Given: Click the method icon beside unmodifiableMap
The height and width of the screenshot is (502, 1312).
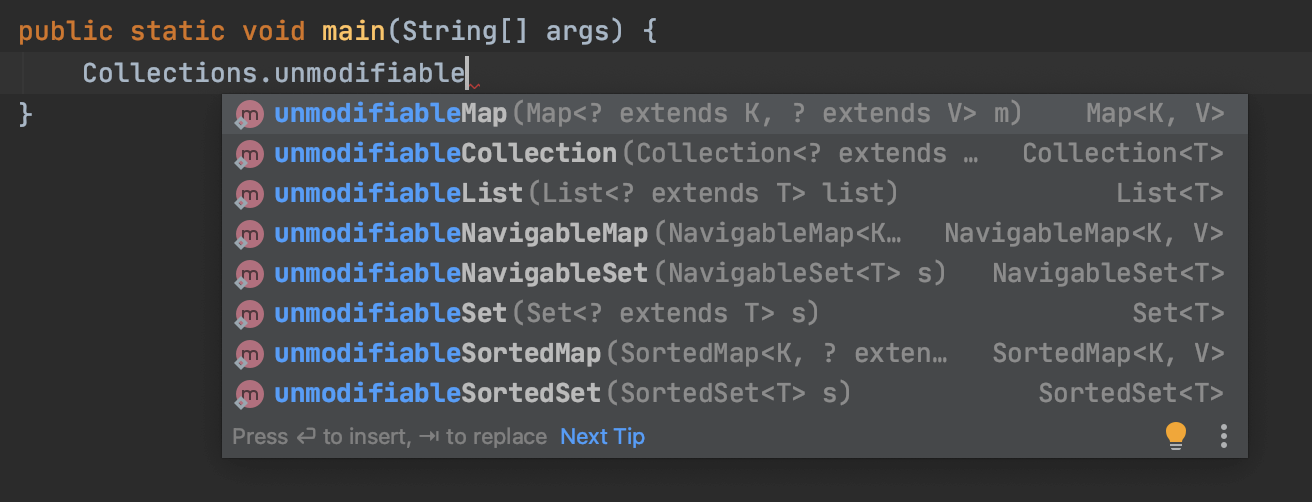Looking at the screenshot, I should pyautogui.click(x=249, y=114).
